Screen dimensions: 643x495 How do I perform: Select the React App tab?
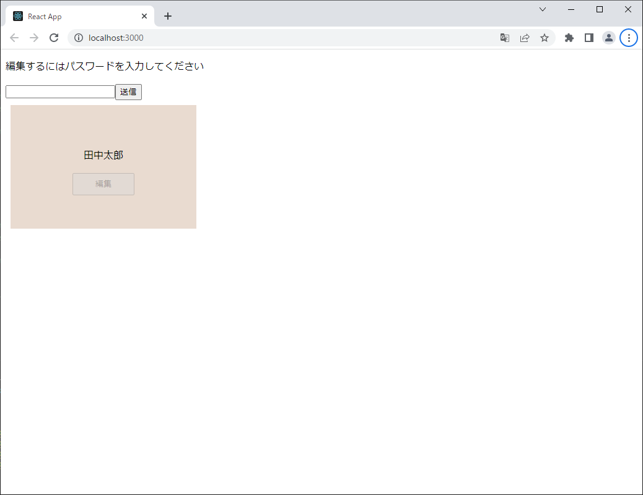coord(80,16)
